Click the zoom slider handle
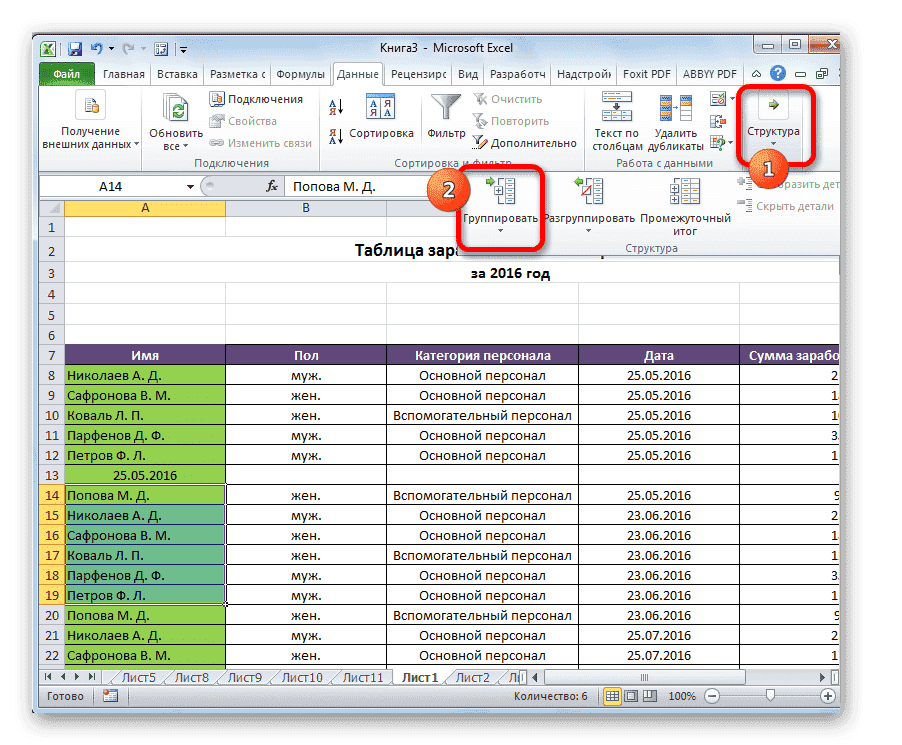902x745 pixels. [768, 696]
